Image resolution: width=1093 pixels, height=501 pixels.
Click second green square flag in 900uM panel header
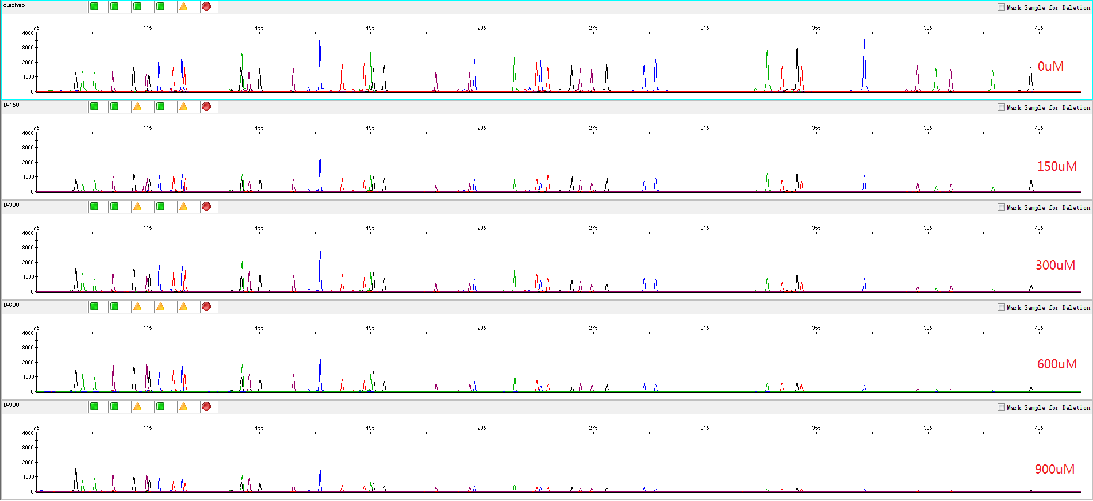tap(114, 406)
